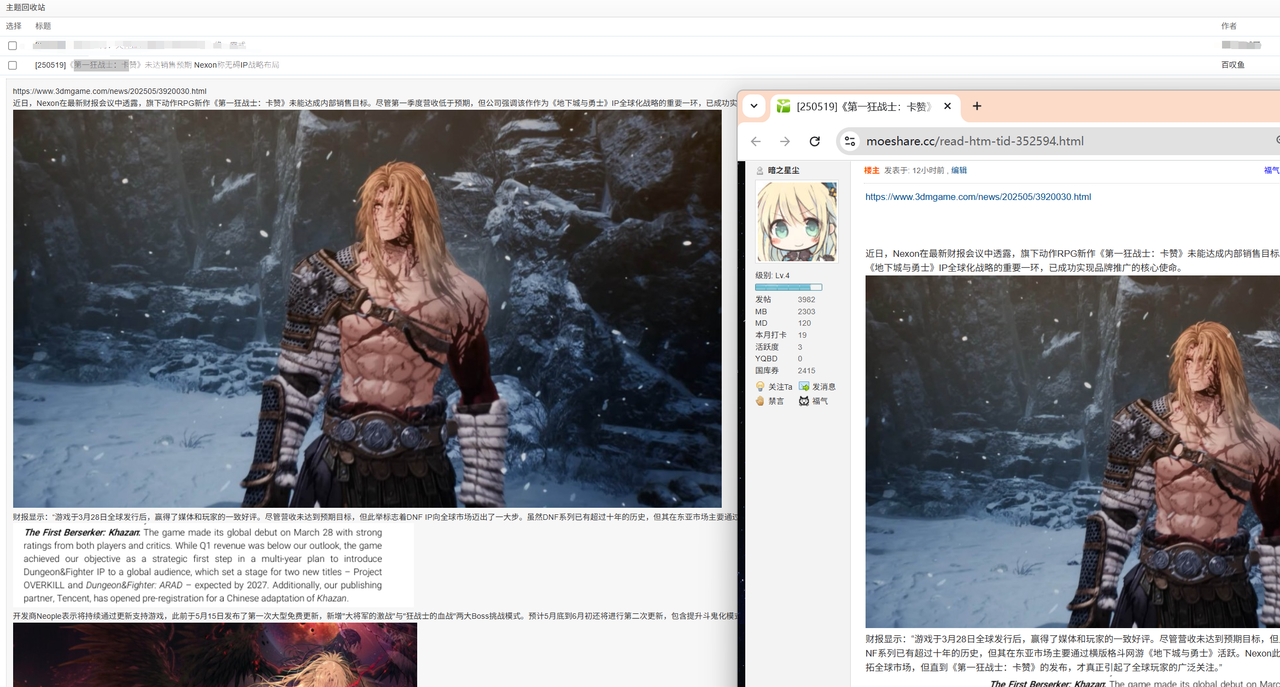
Task: Click the 楼主 label on the post
Action: point(871,170)
